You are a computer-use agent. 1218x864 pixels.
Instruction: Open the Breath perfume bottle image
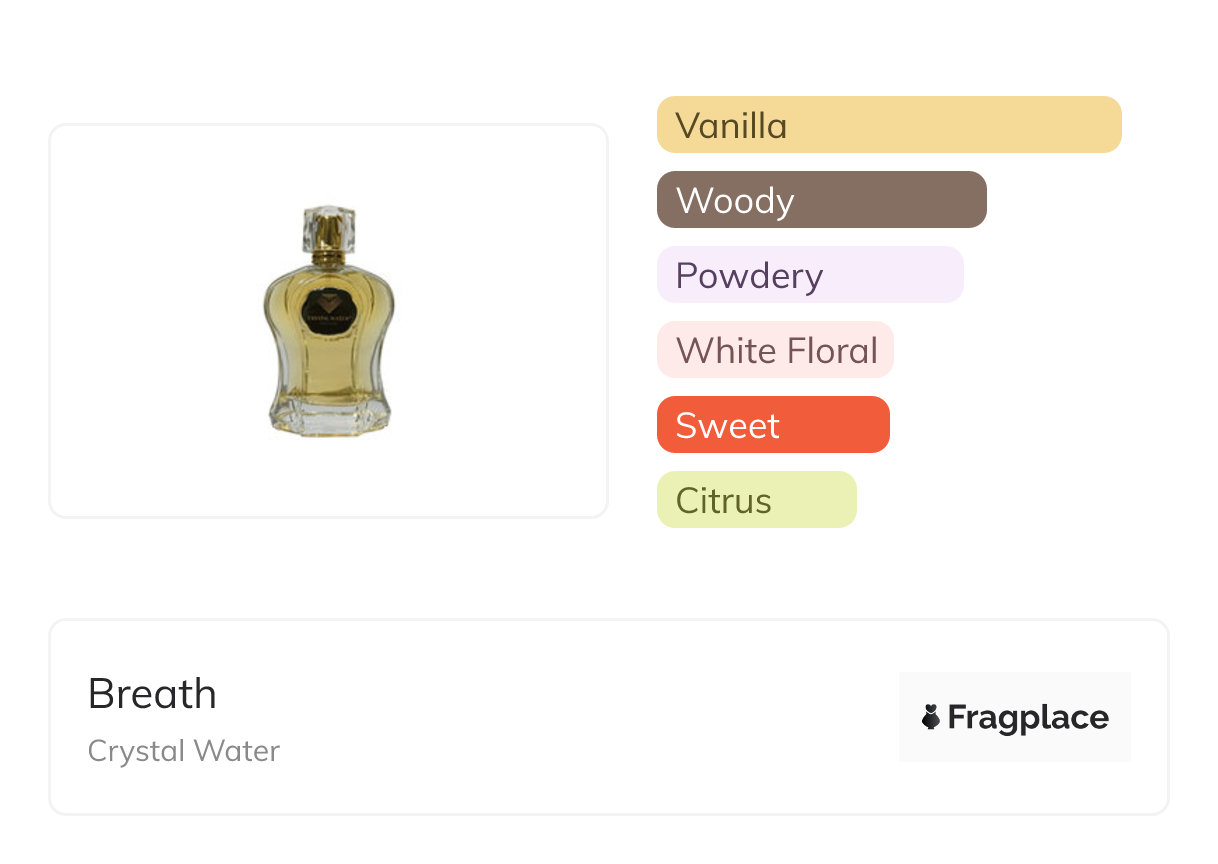pyautogui.click(x=329, y=320)
